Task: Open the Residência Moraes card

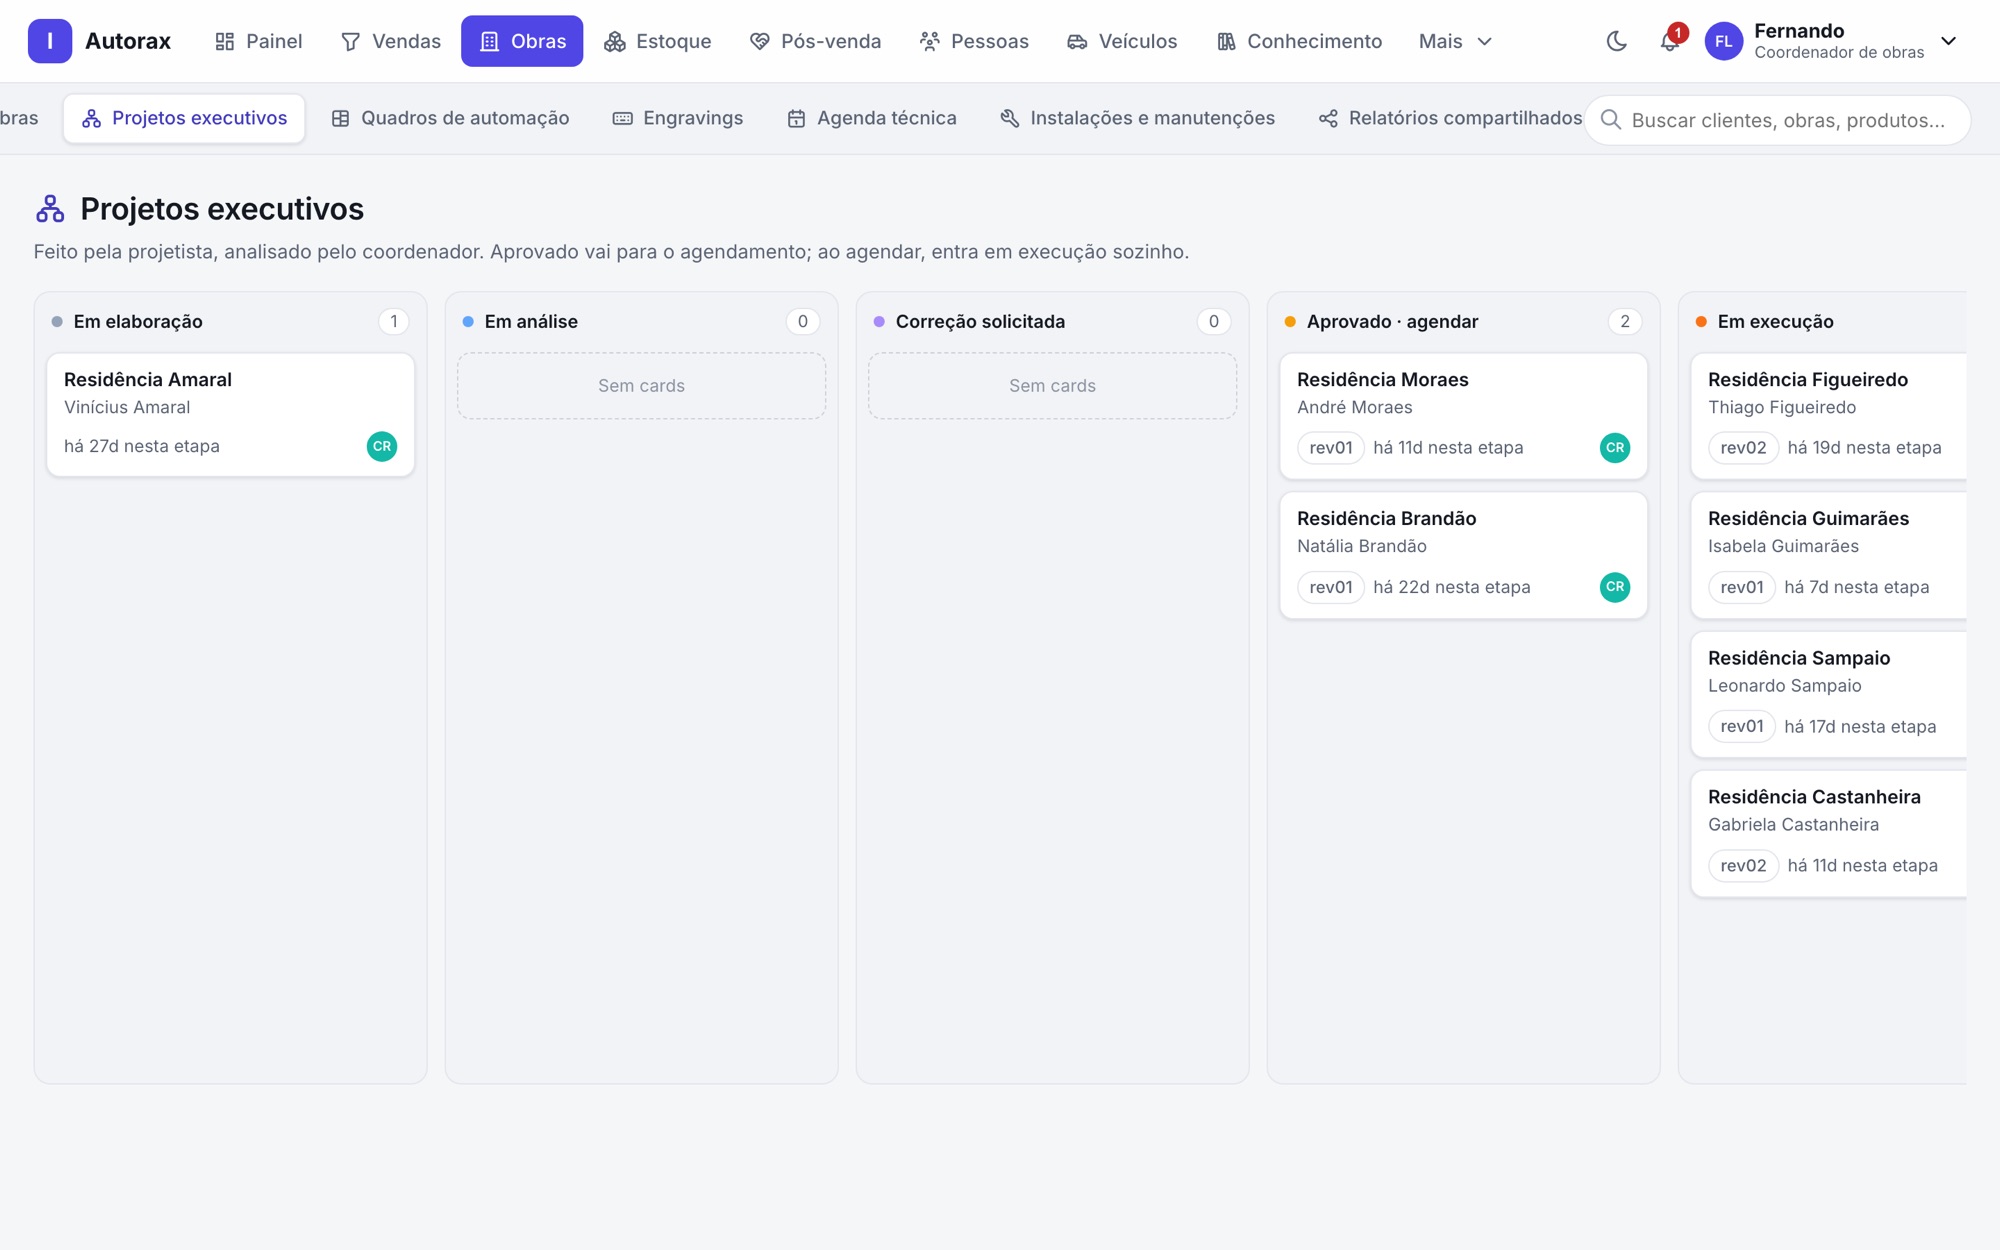Action: [x=1463, y=416]
